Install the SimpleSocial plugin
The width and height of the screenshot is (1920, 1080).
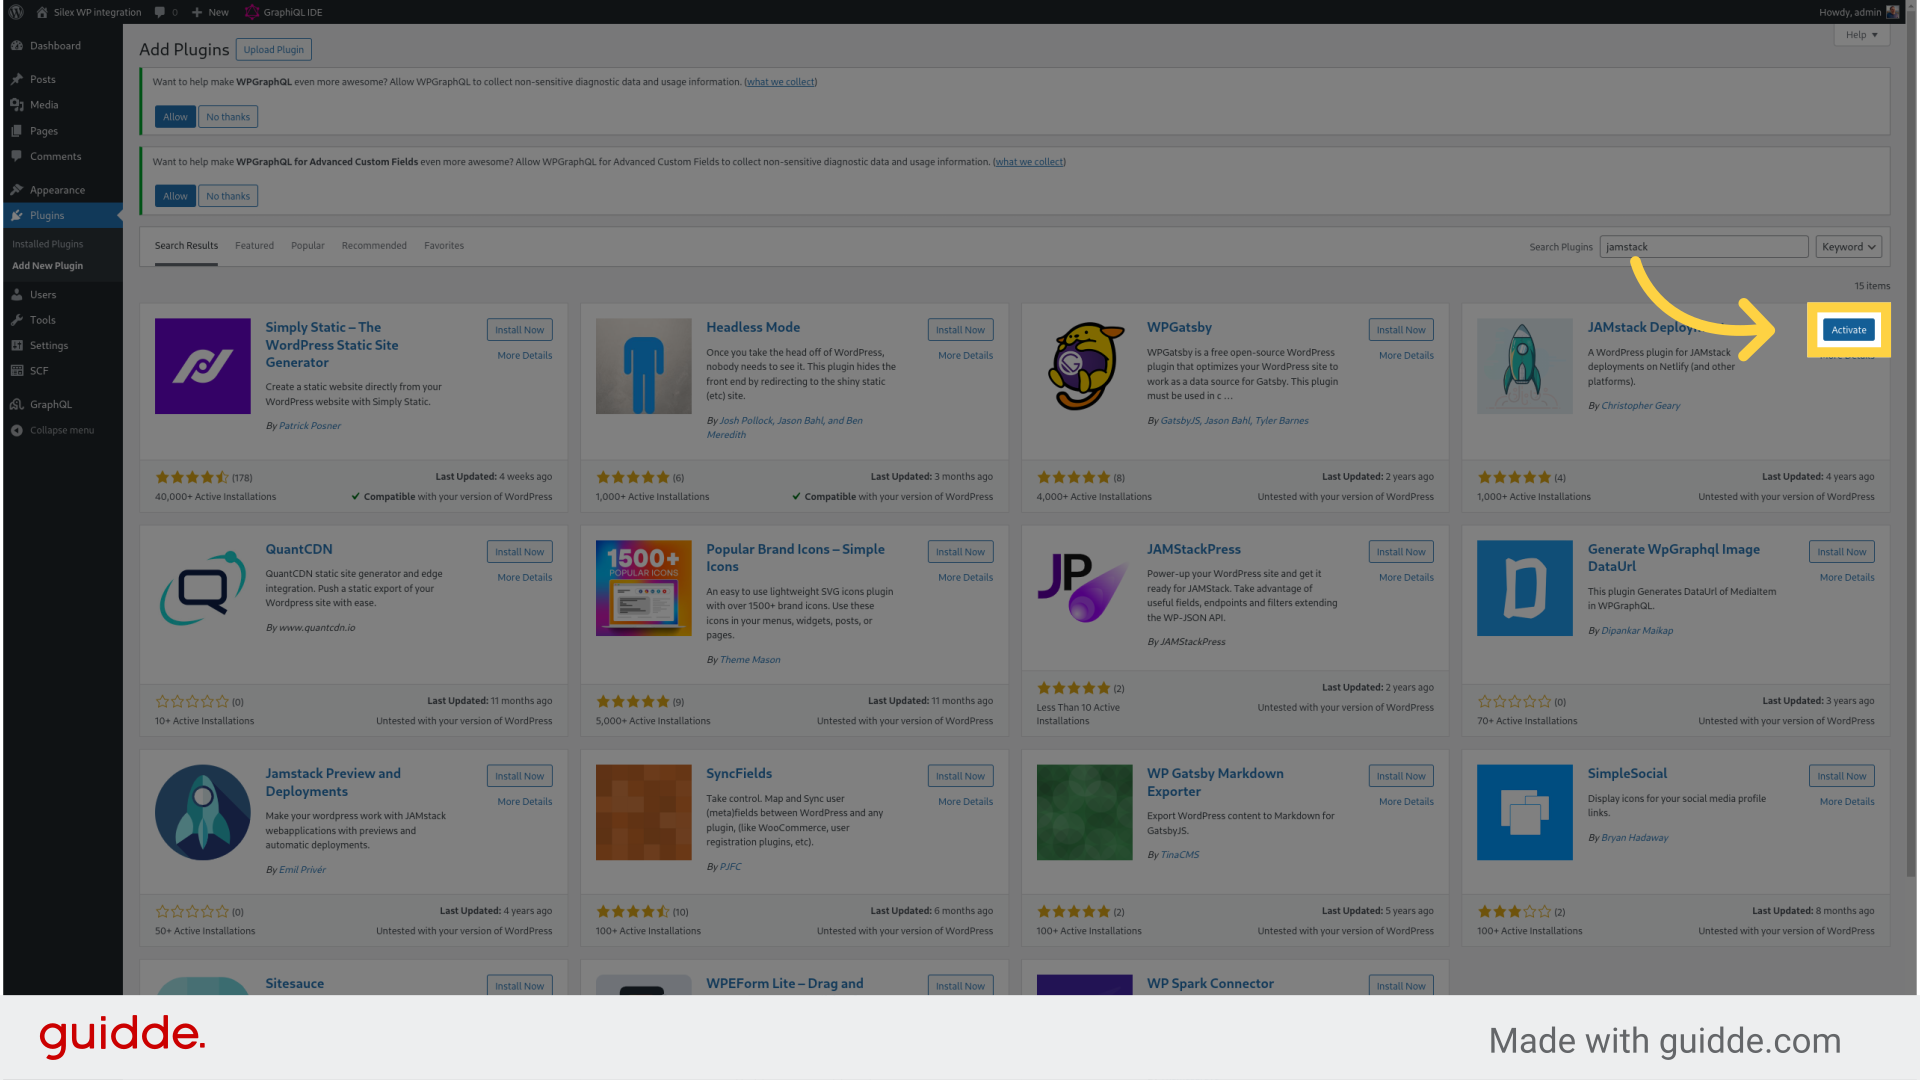point(1842,776)
